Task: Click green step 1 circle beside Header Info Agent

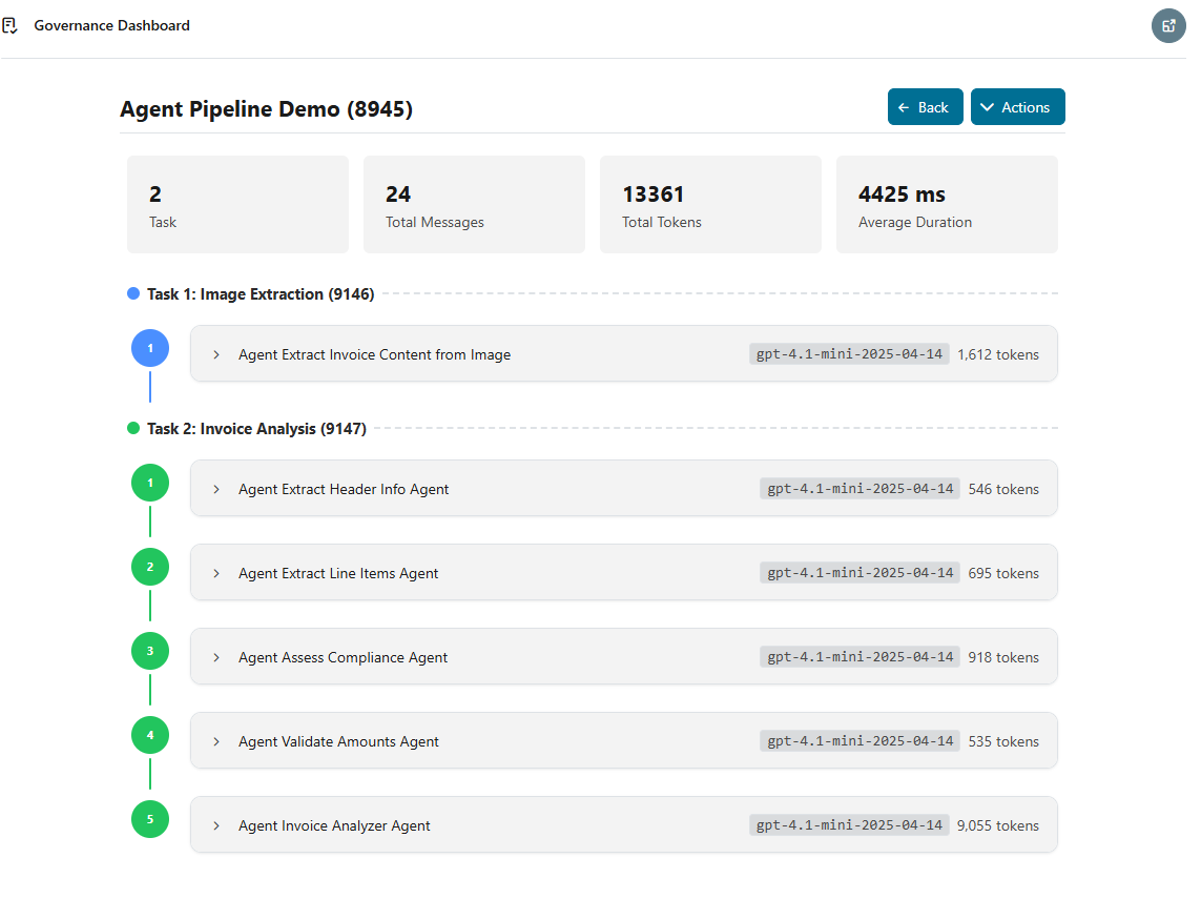Action: [150, 483]
